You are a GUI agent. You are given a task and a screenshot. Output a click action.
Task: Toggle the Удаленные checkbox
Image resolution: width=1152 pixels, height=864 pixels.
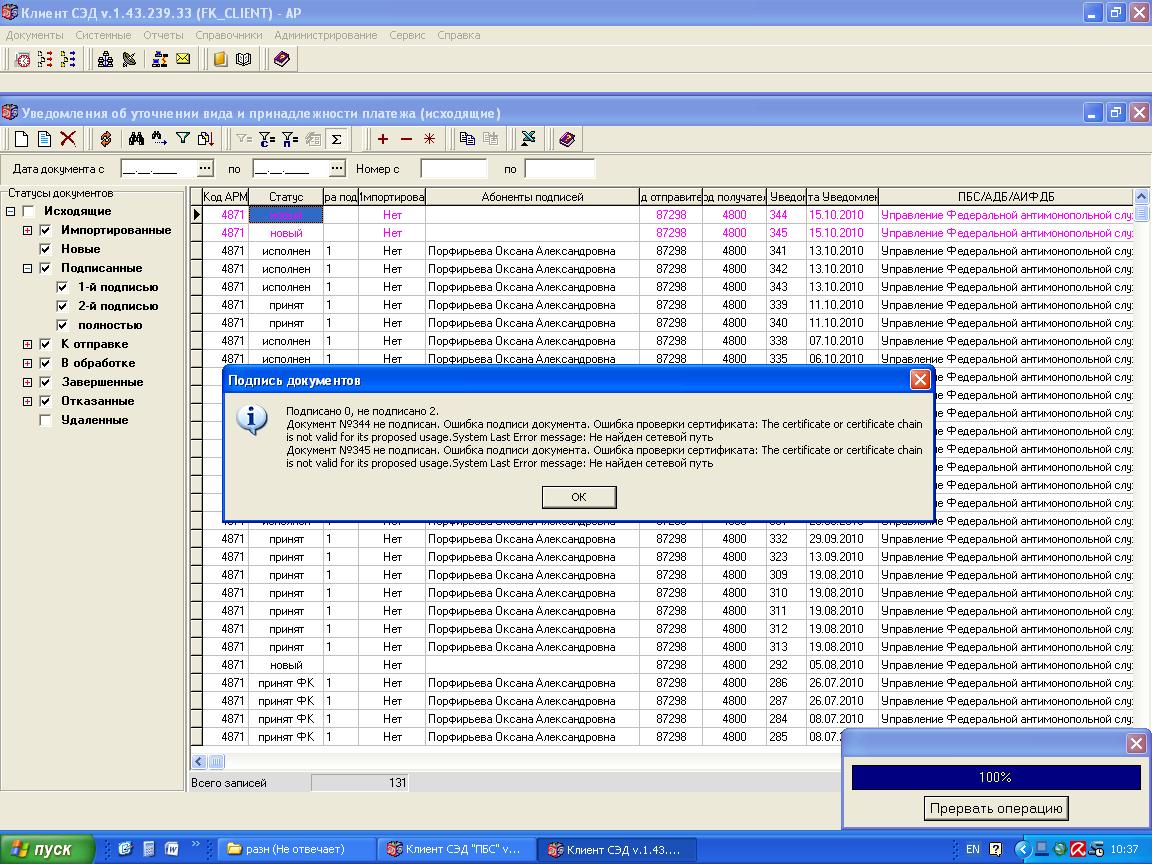(45, 420)
